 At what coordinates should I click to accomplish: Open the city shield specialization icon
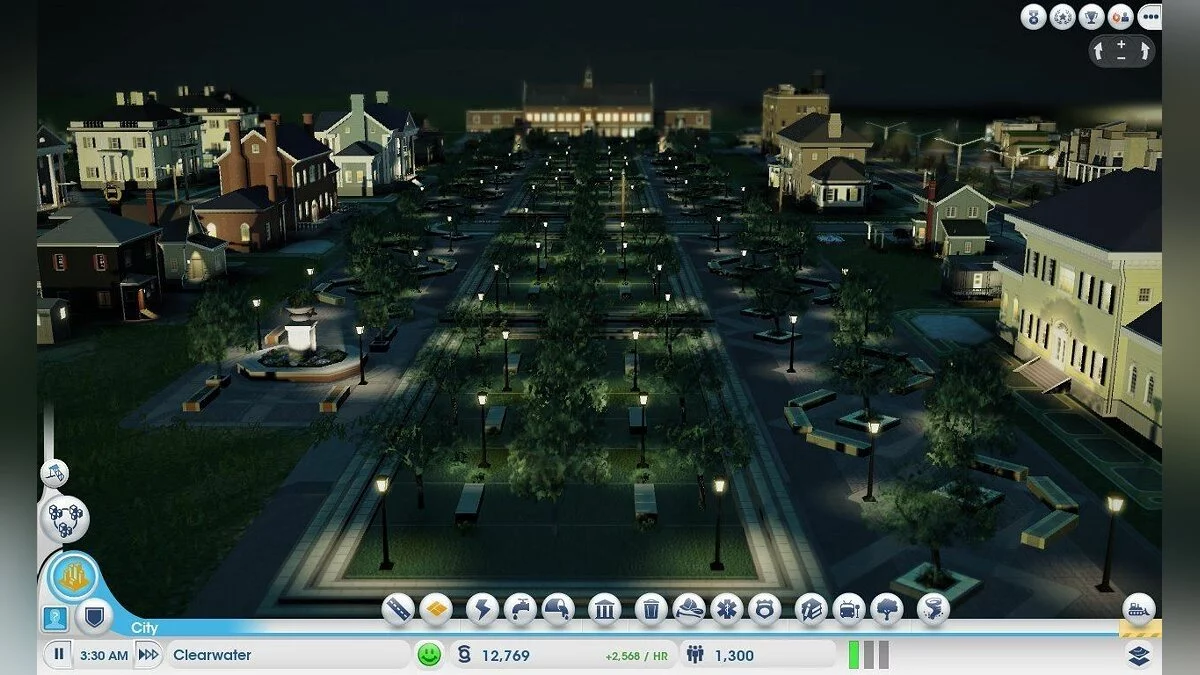pyautogui.click(x=93, y=618)
